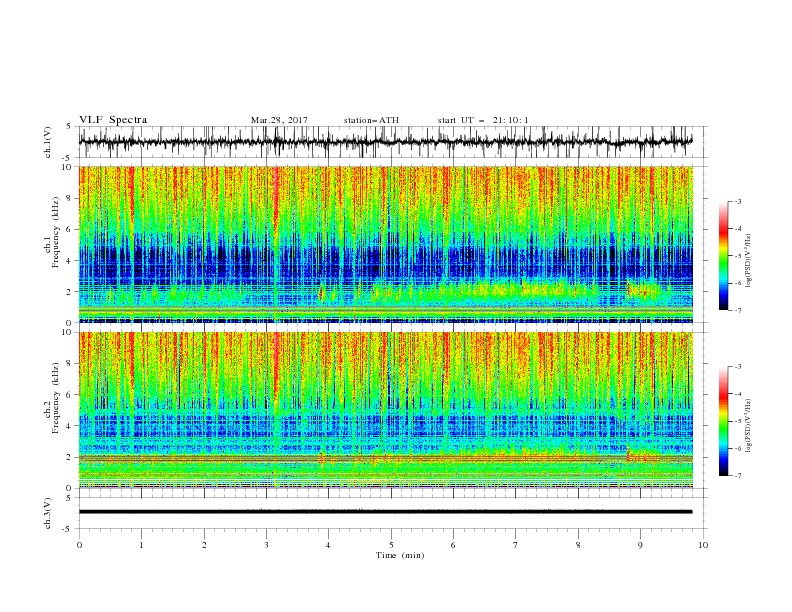
Task: Click time tick label "8" on Time axis
Action: click(578, 545)
